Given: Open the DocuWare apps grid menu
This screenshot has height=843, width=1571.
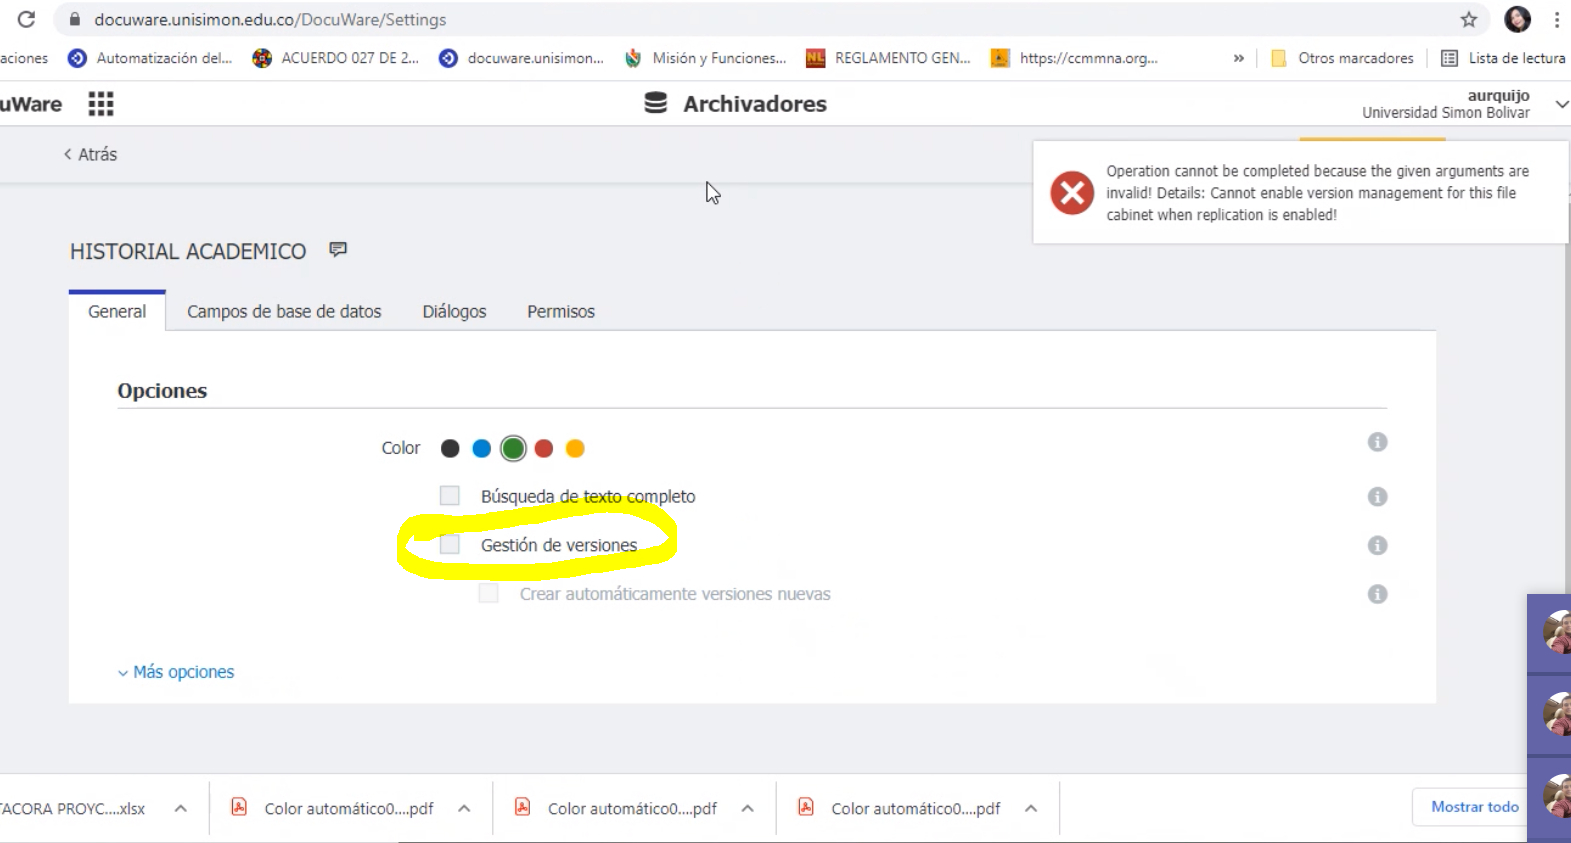Looking at the screenshot, I should click(x=101, y=104).
